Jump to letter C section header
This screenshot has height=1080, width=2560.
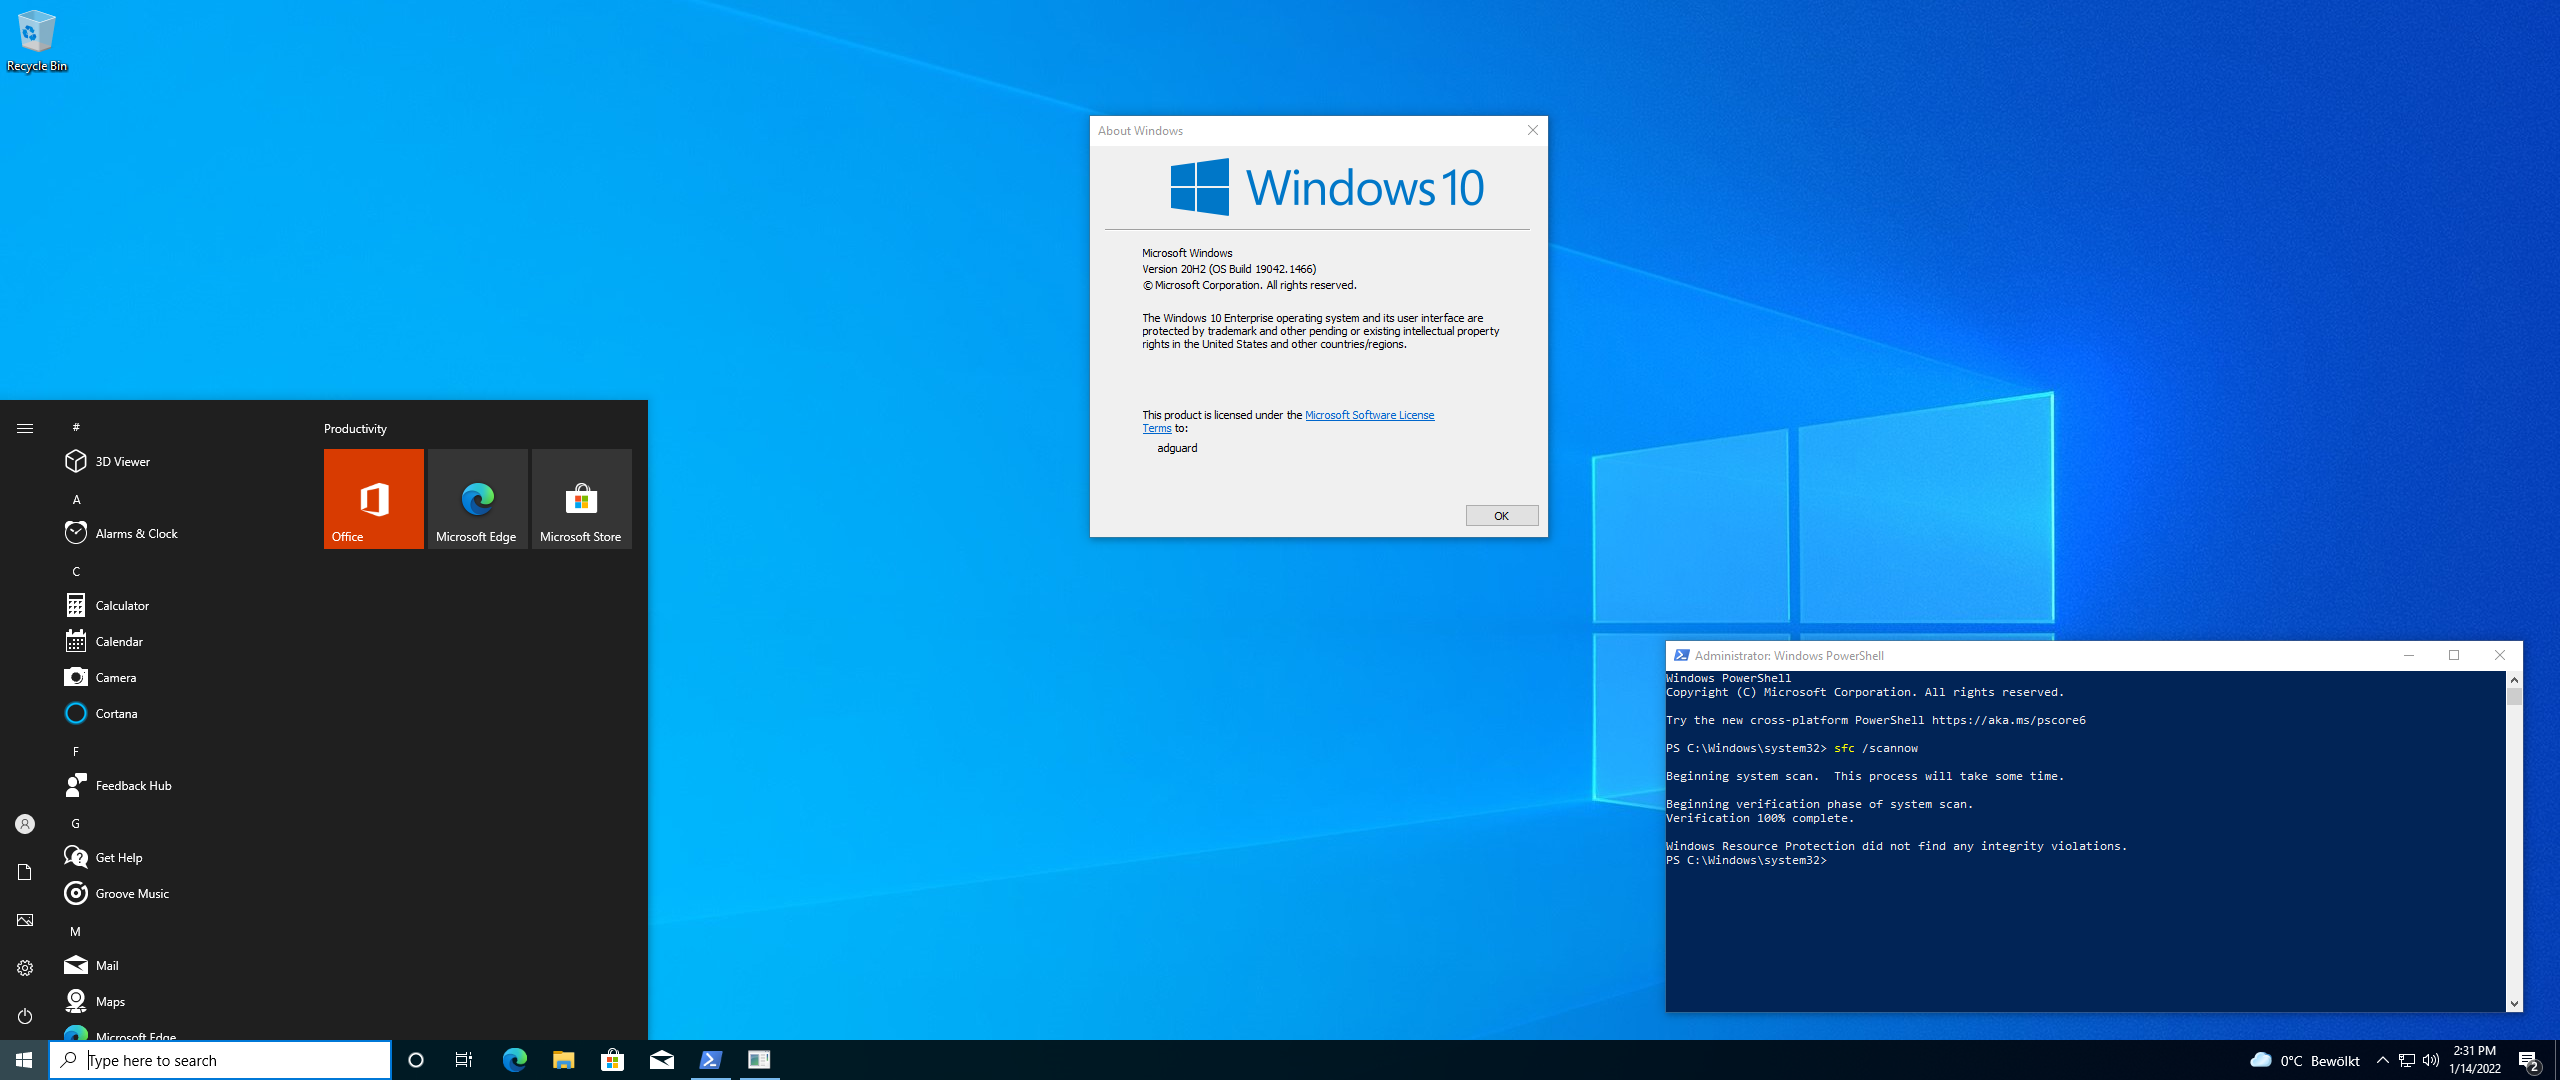click(x=76, y=571)
